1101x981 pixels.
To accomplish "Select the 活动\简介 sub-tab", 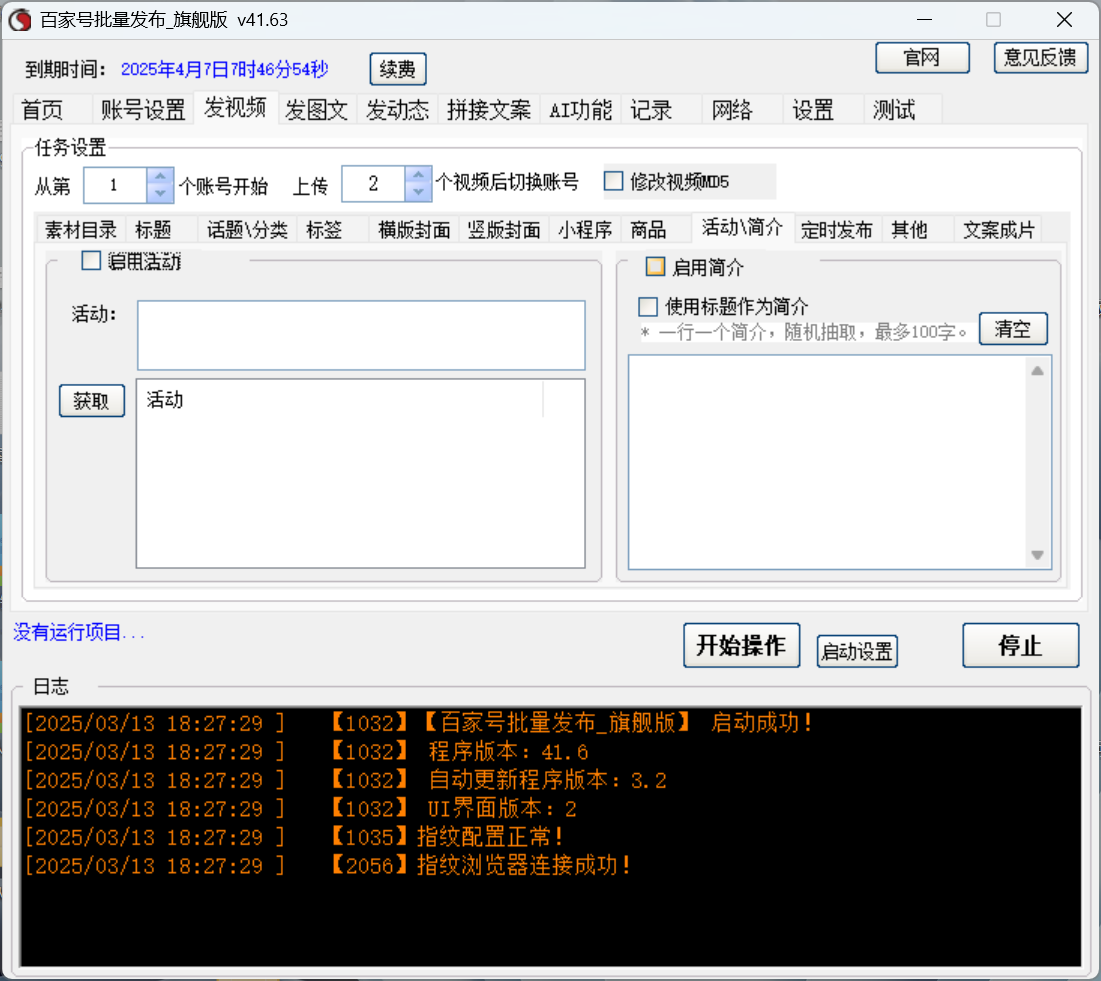I will (742, 228).
